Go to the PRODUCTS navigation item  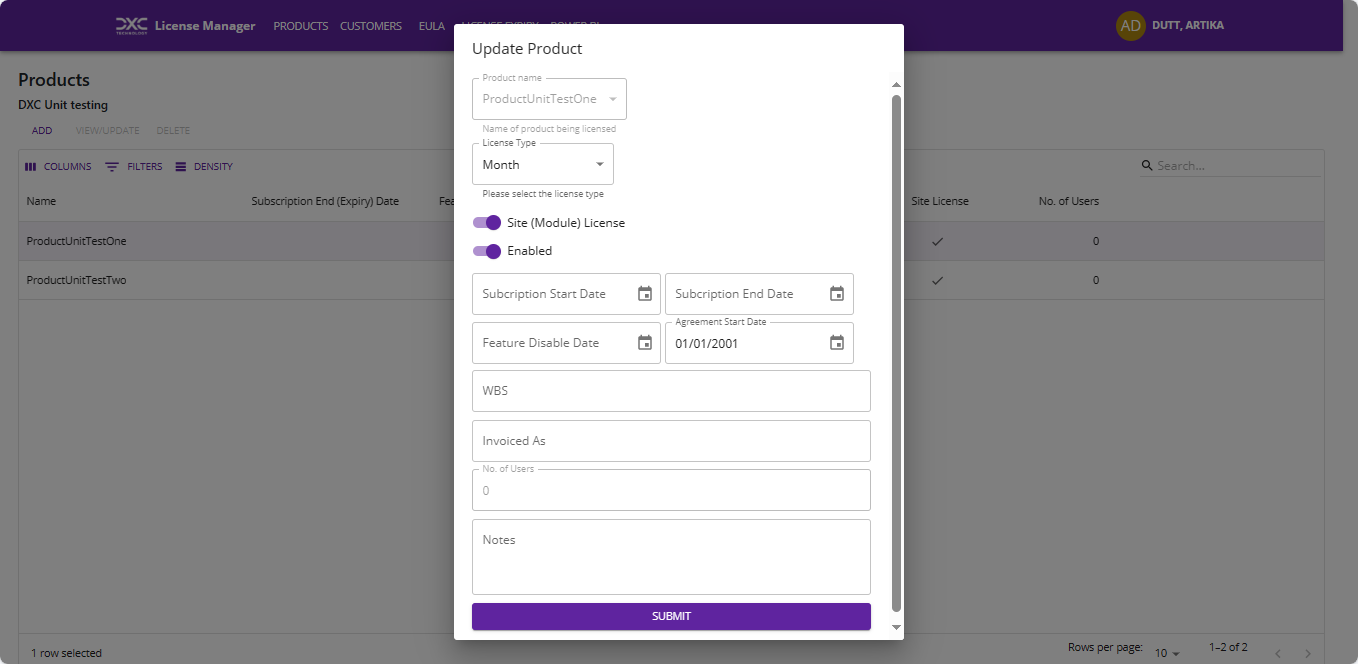point(300,26)
